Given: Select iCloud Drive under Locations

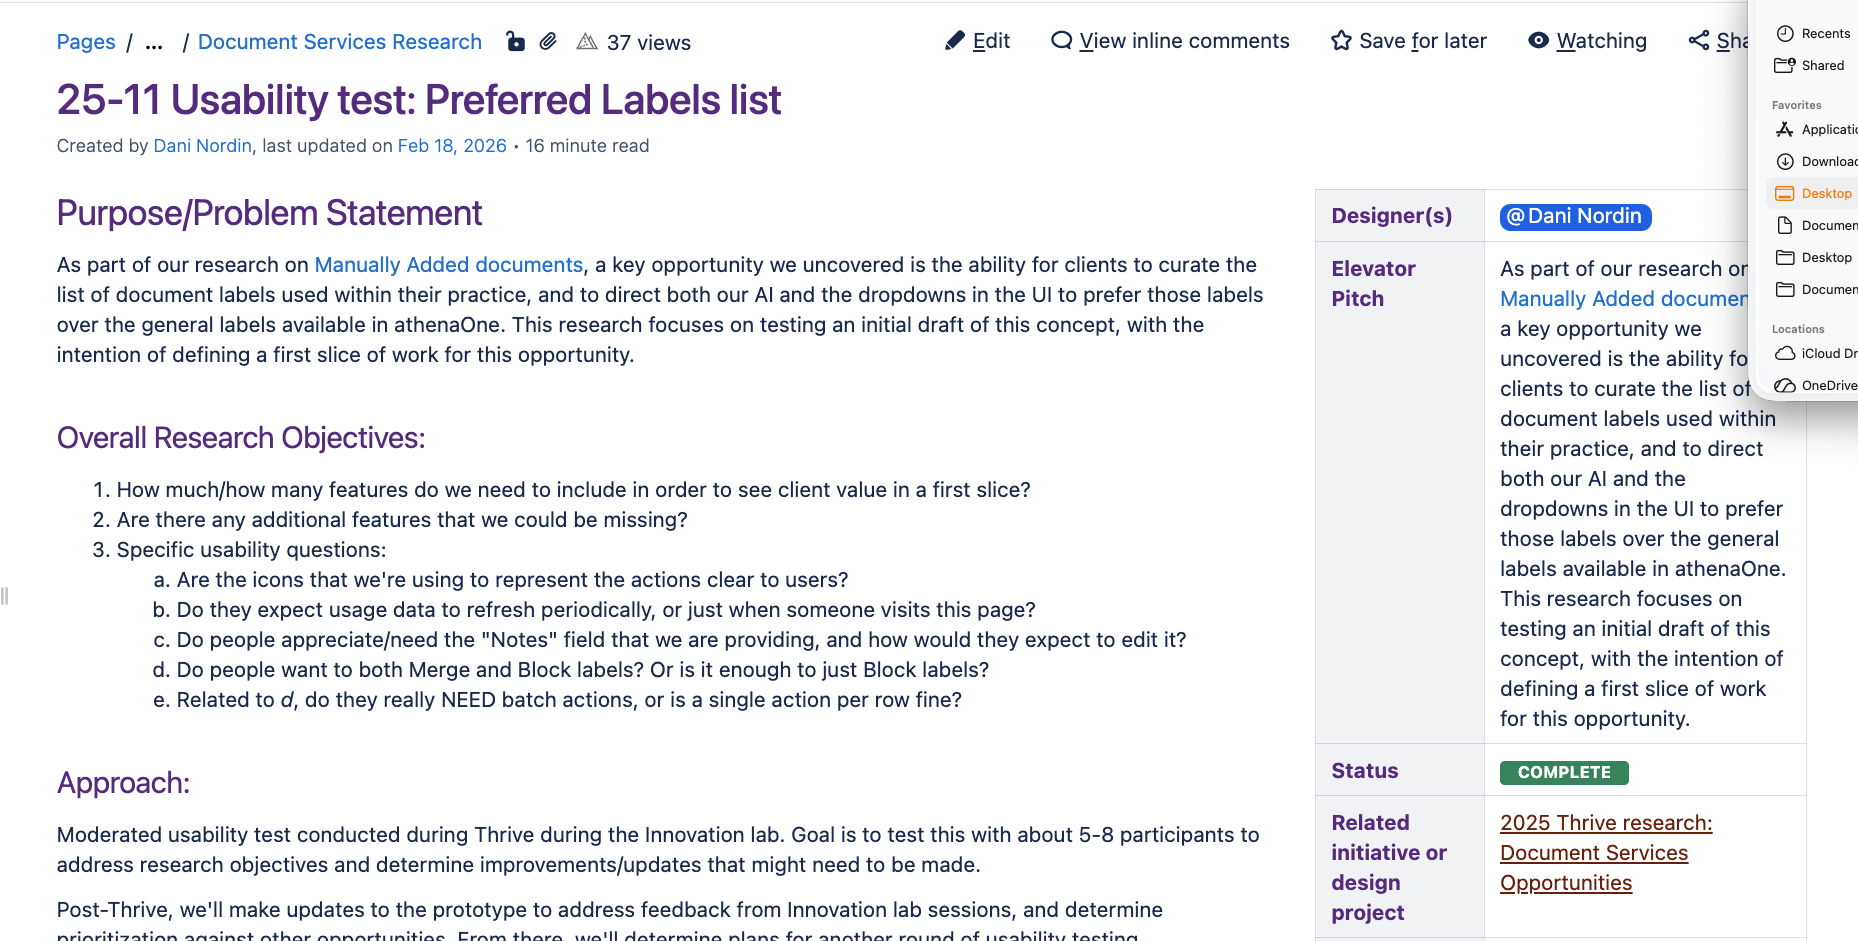Looking at the screenshot, I should coord(1828,354).
